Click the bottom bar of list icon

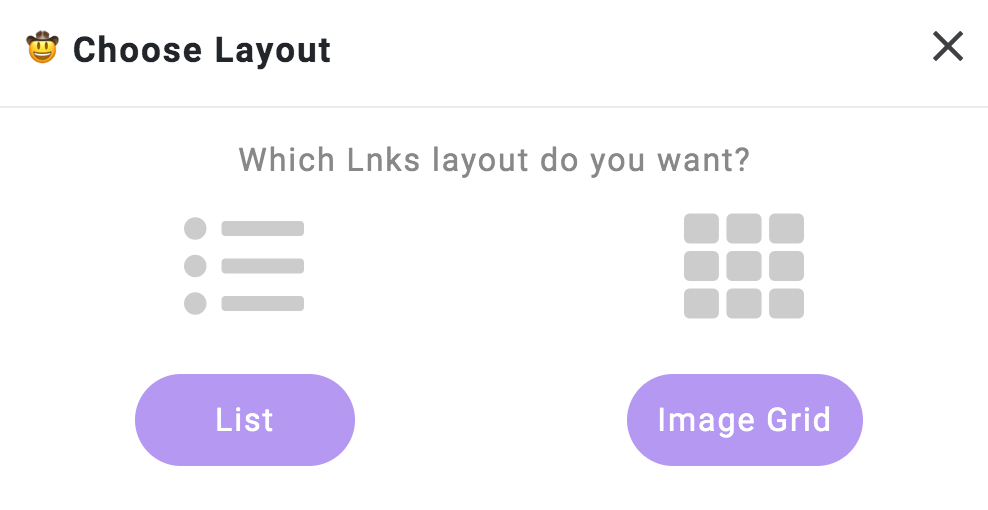click(263, 303)
